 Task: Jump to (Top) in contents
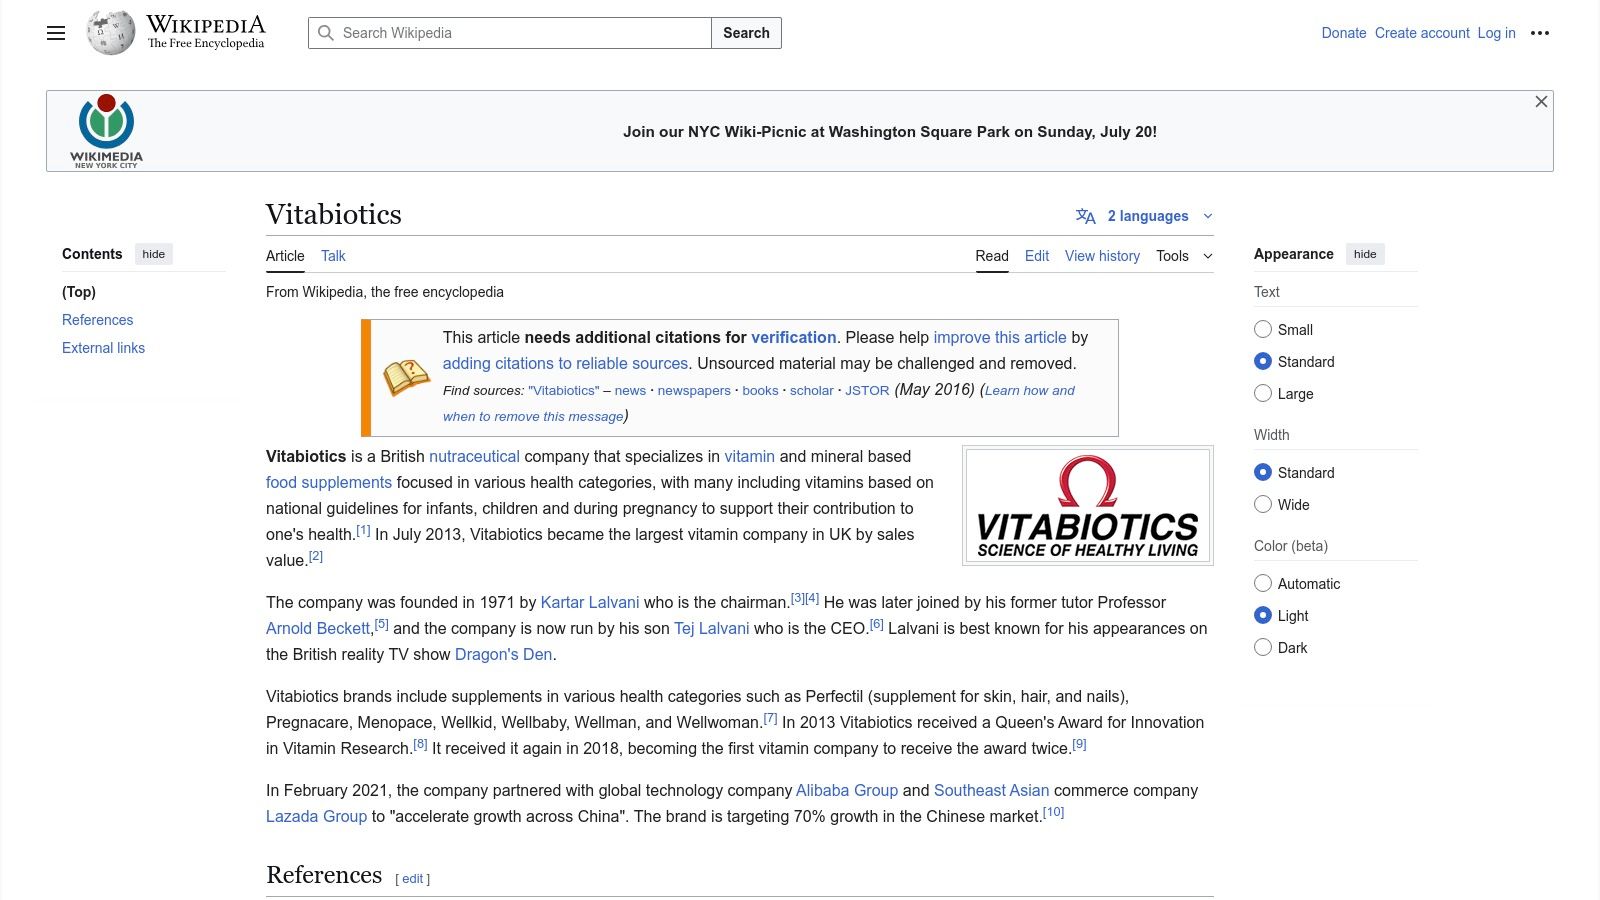point(79,292)
